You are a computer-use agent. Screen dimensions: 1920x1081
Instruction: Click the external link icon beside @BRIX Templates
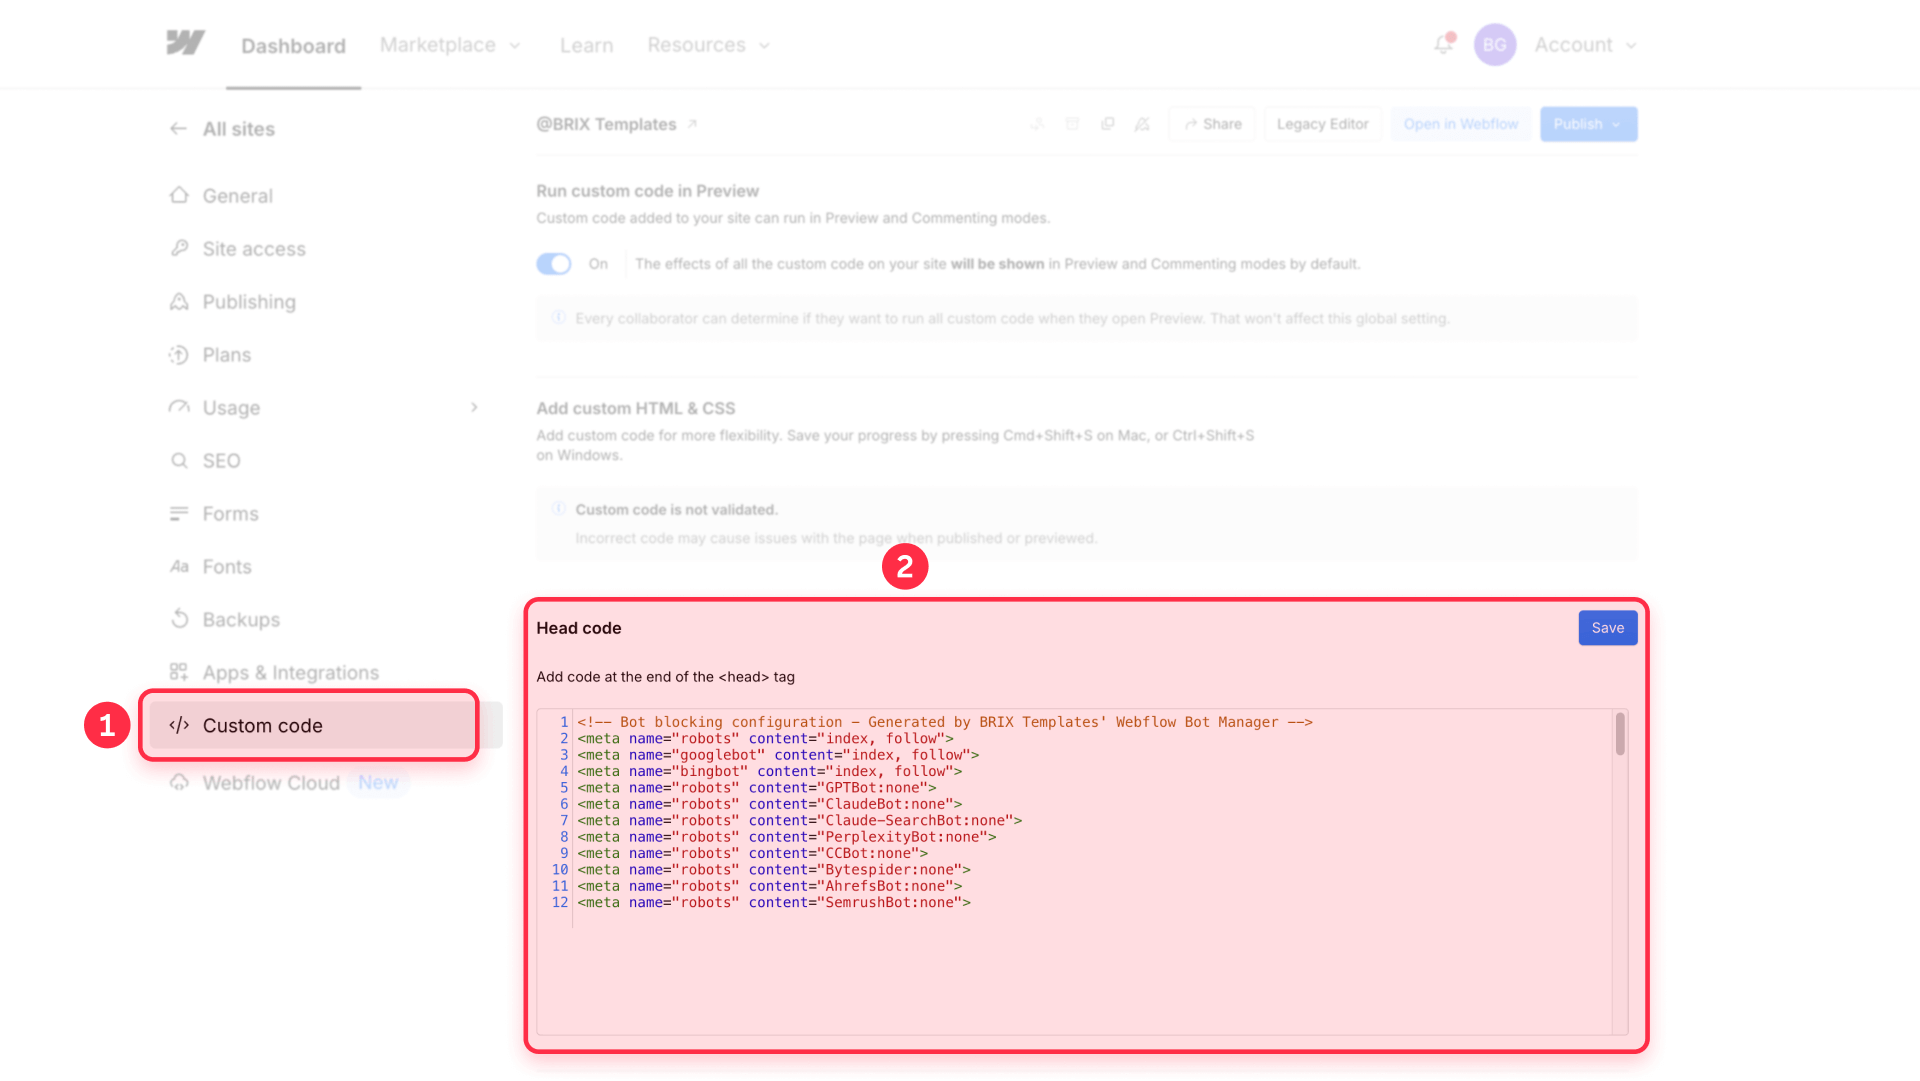tap(692, 124)
